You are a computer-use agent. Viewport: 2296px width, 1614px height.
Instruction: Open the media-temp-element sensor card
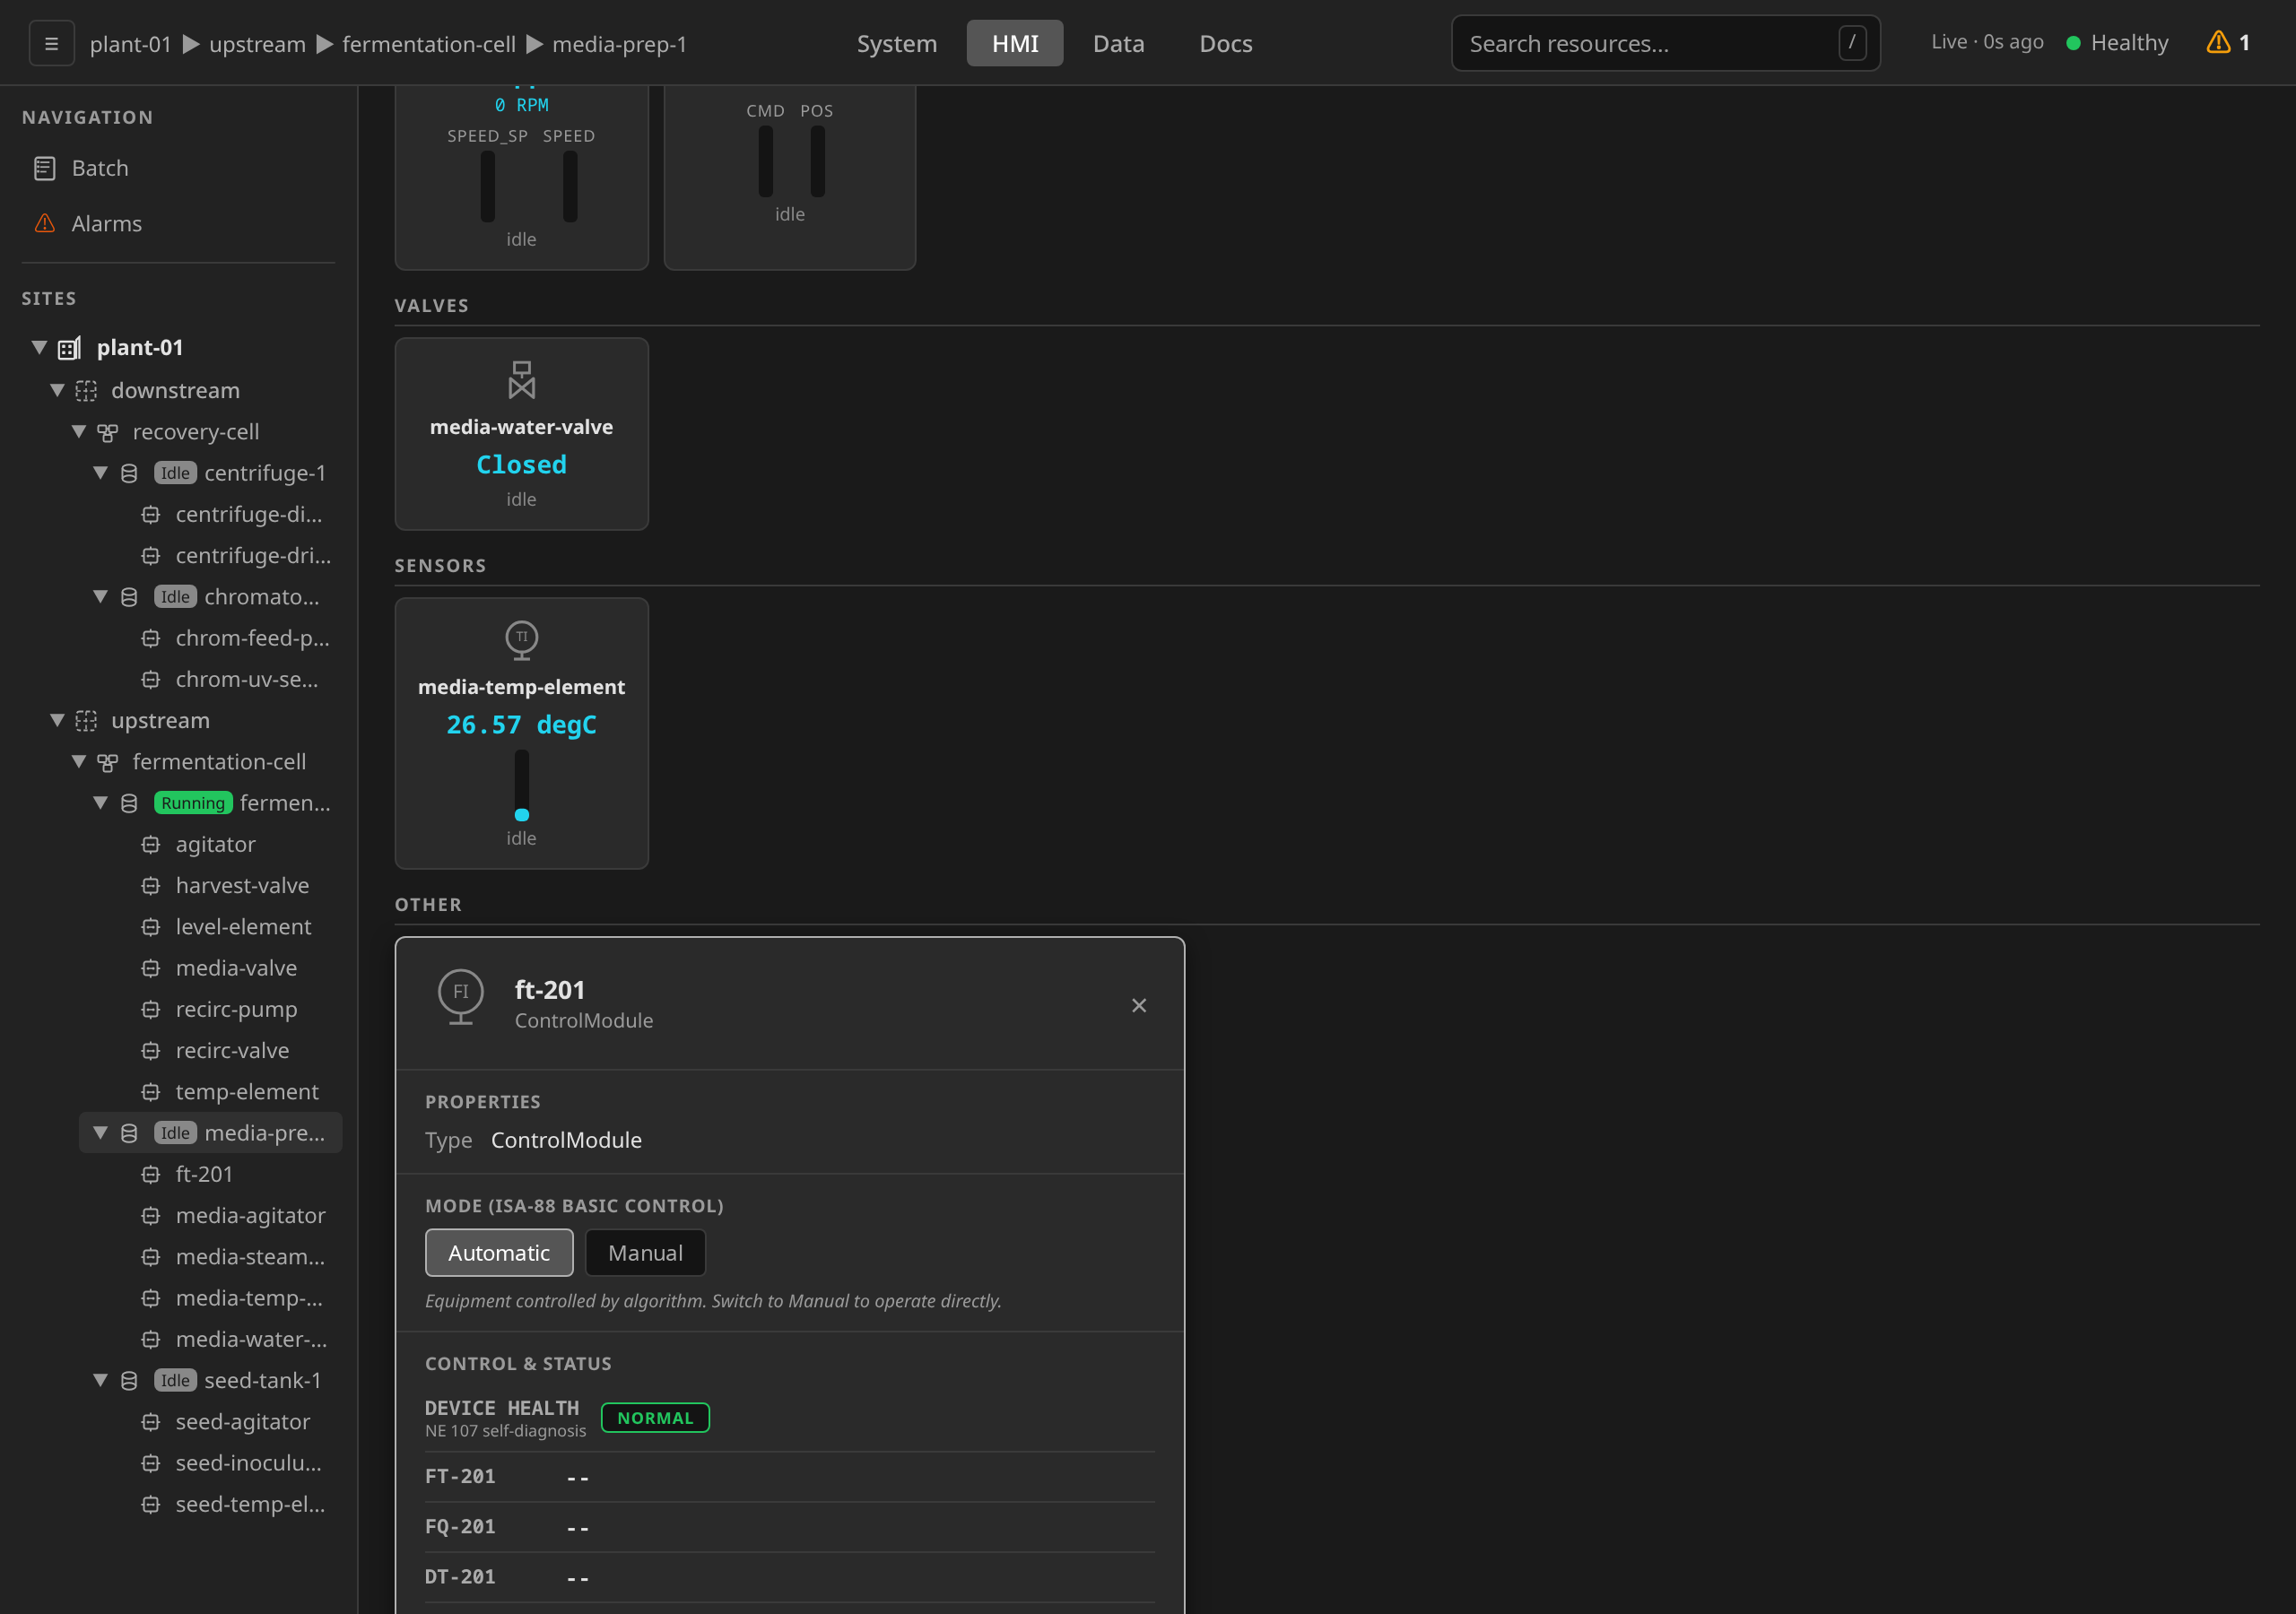click(x=521, y=733)
